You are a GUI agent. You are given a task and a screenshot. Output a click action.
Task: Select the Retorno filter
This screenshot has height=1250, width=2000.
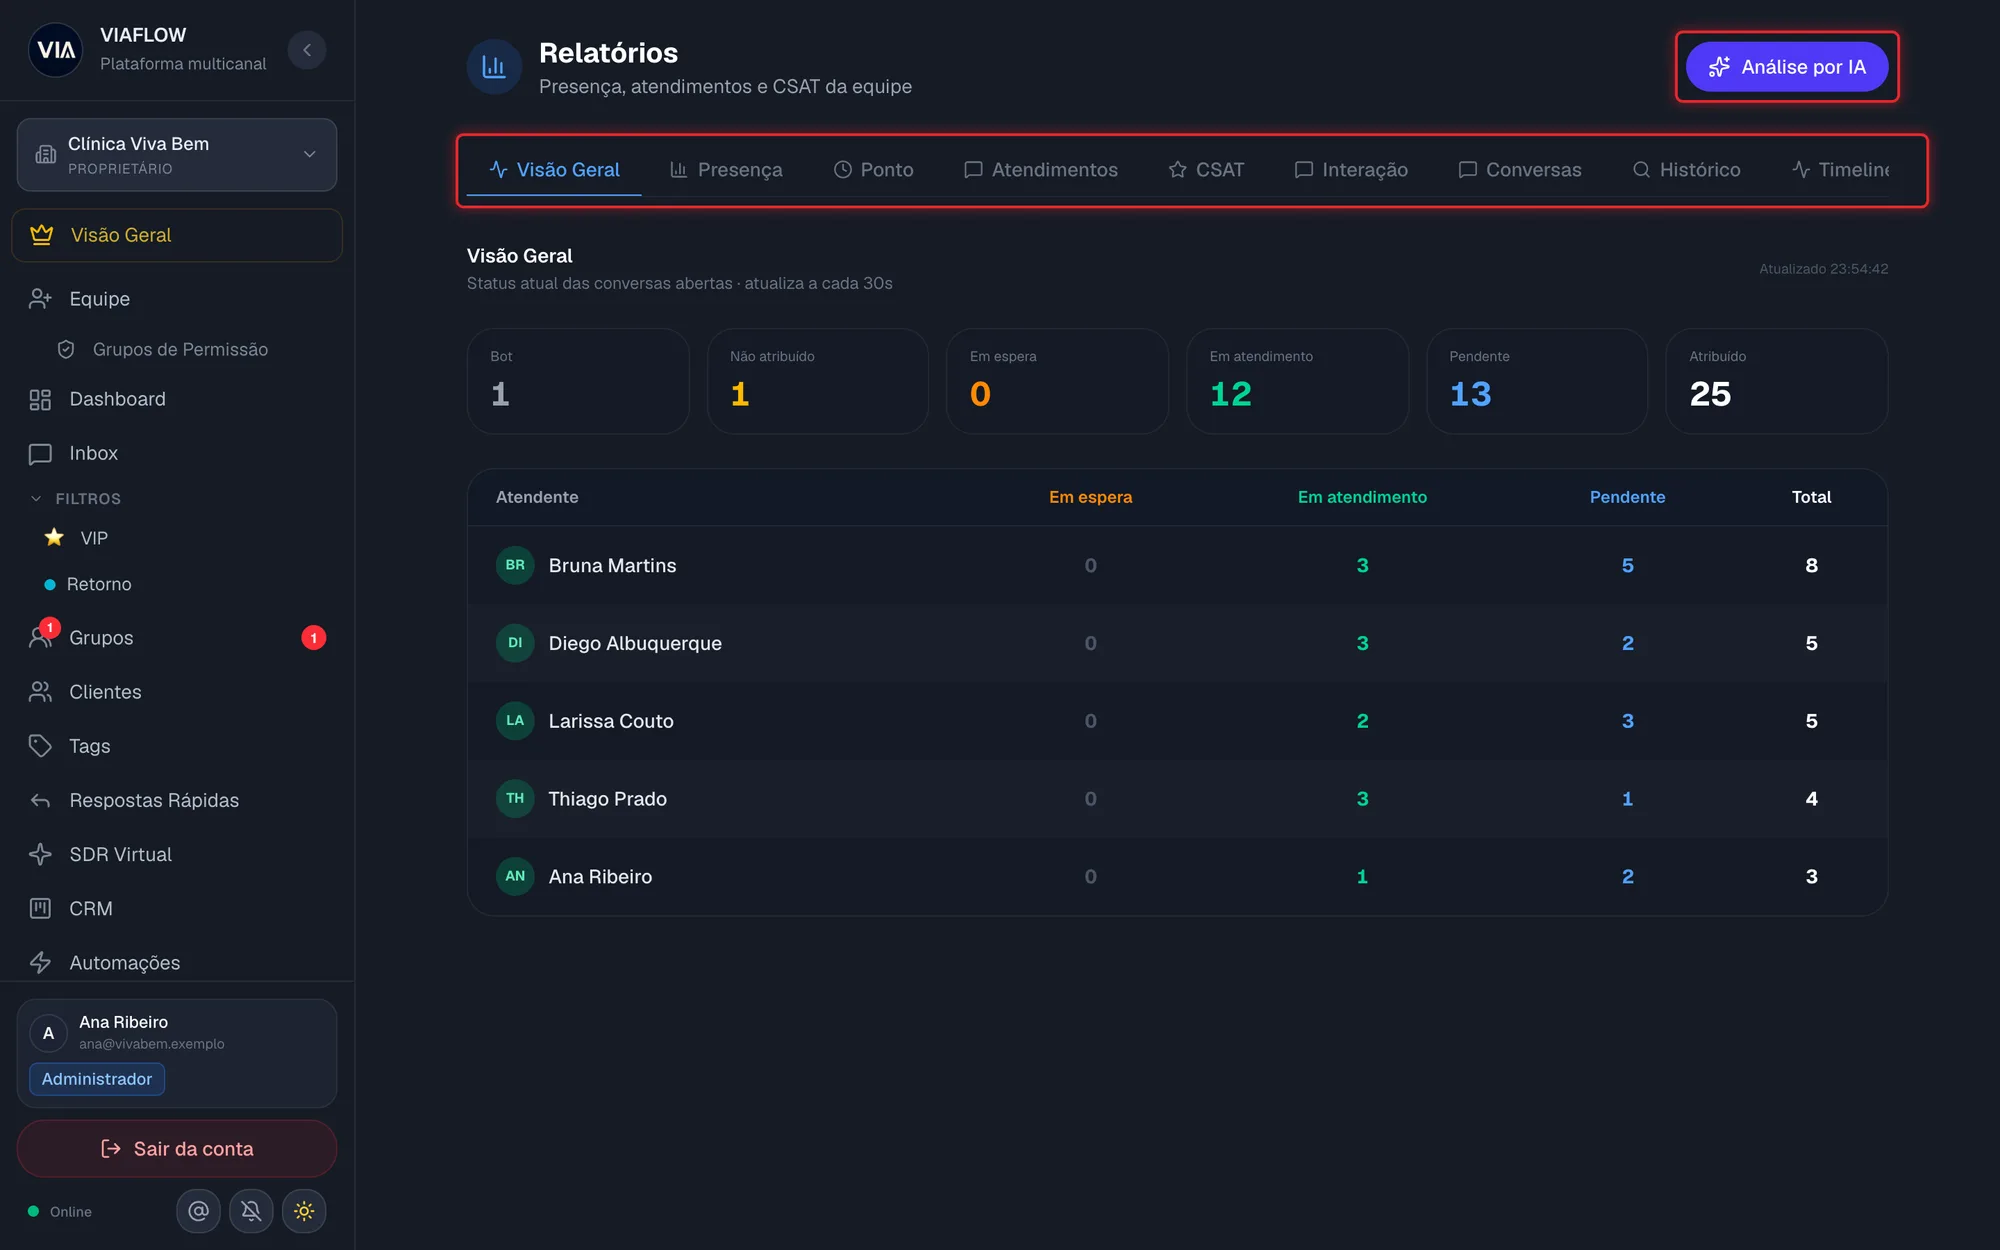pyautogui.click(x=177, y=584)
